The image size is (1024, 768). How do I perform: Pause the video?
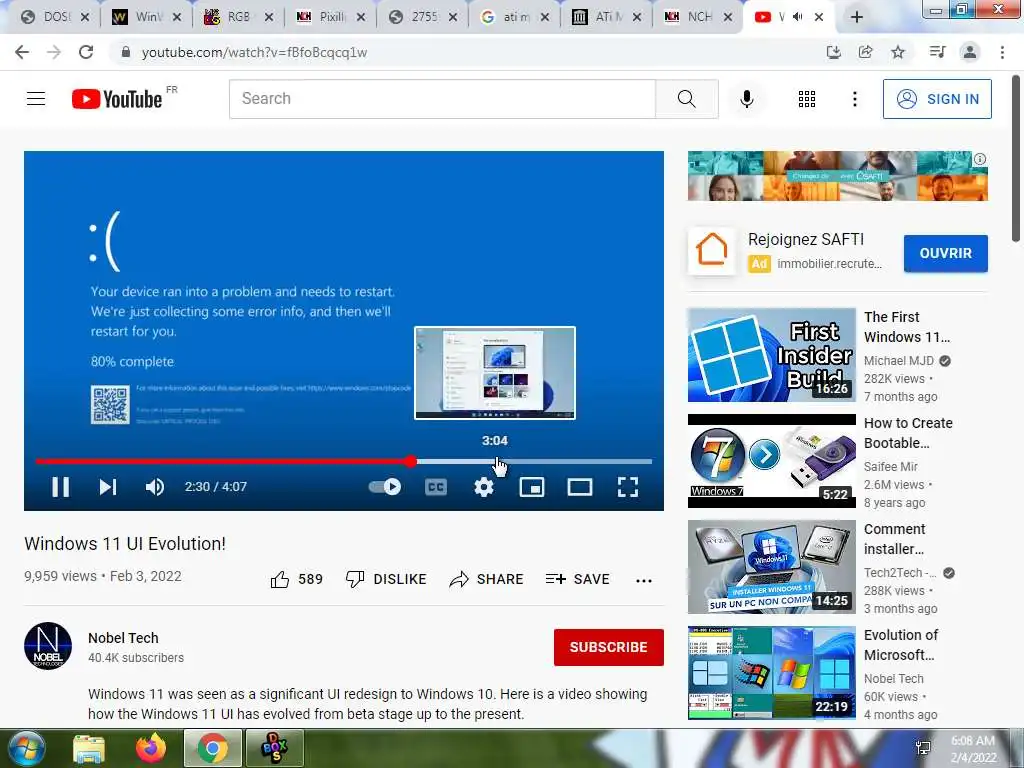pos(61,487)
